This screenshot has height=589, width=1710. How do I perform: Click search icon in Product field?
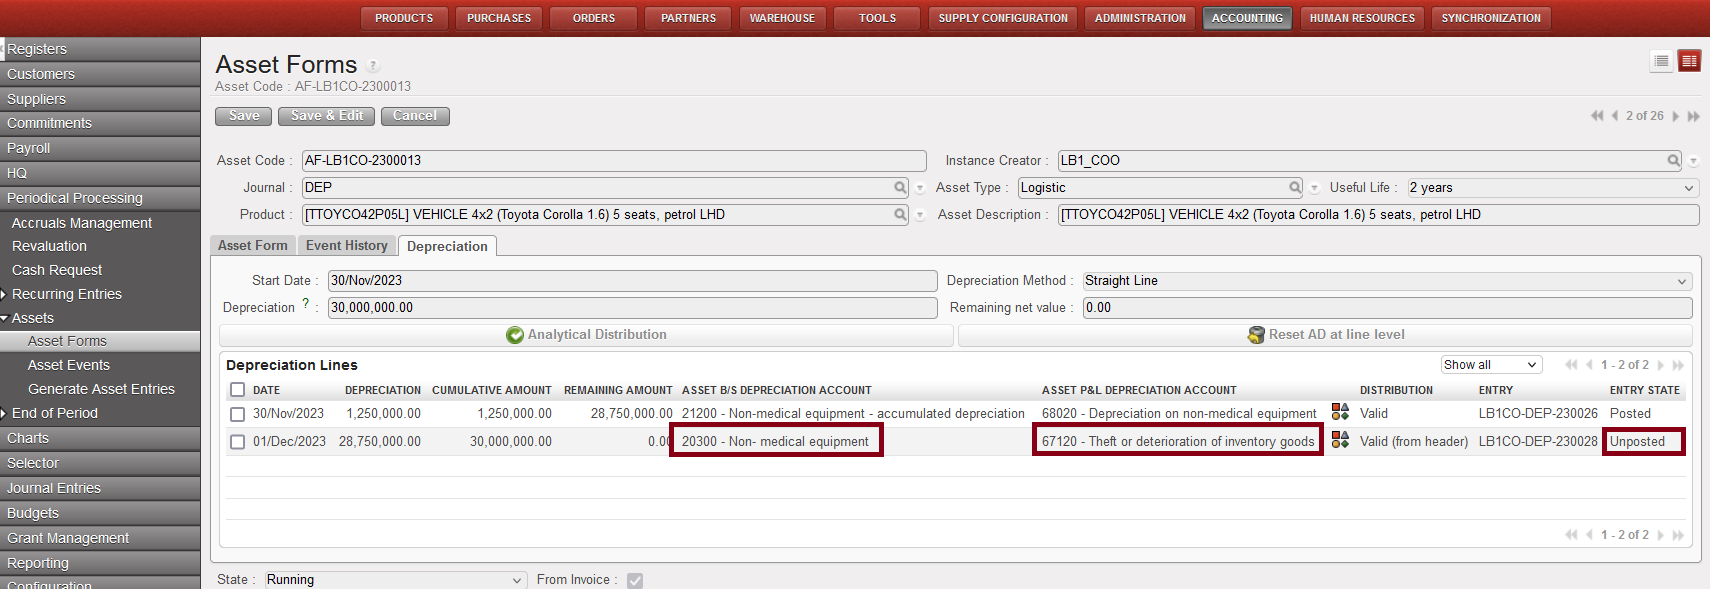(900, 214)
